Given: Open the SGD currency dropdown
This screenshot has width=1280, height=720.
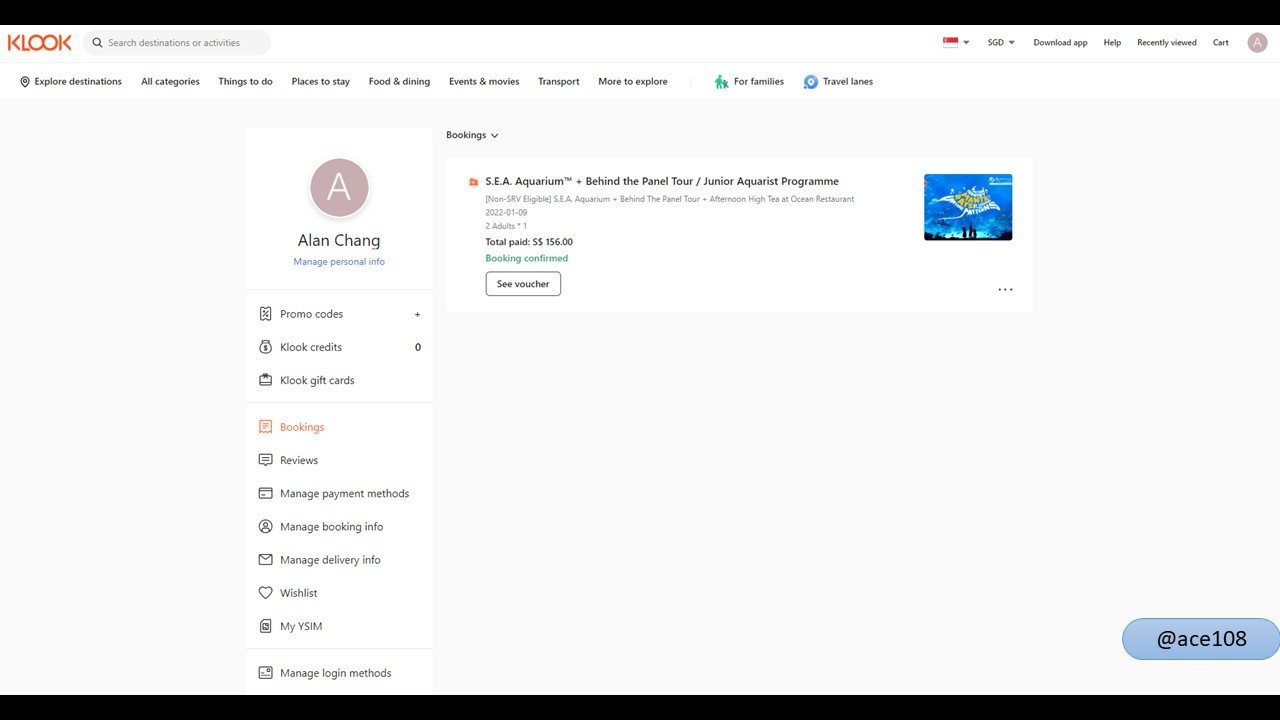Looking at the screenshot, I should point(1001,43).
